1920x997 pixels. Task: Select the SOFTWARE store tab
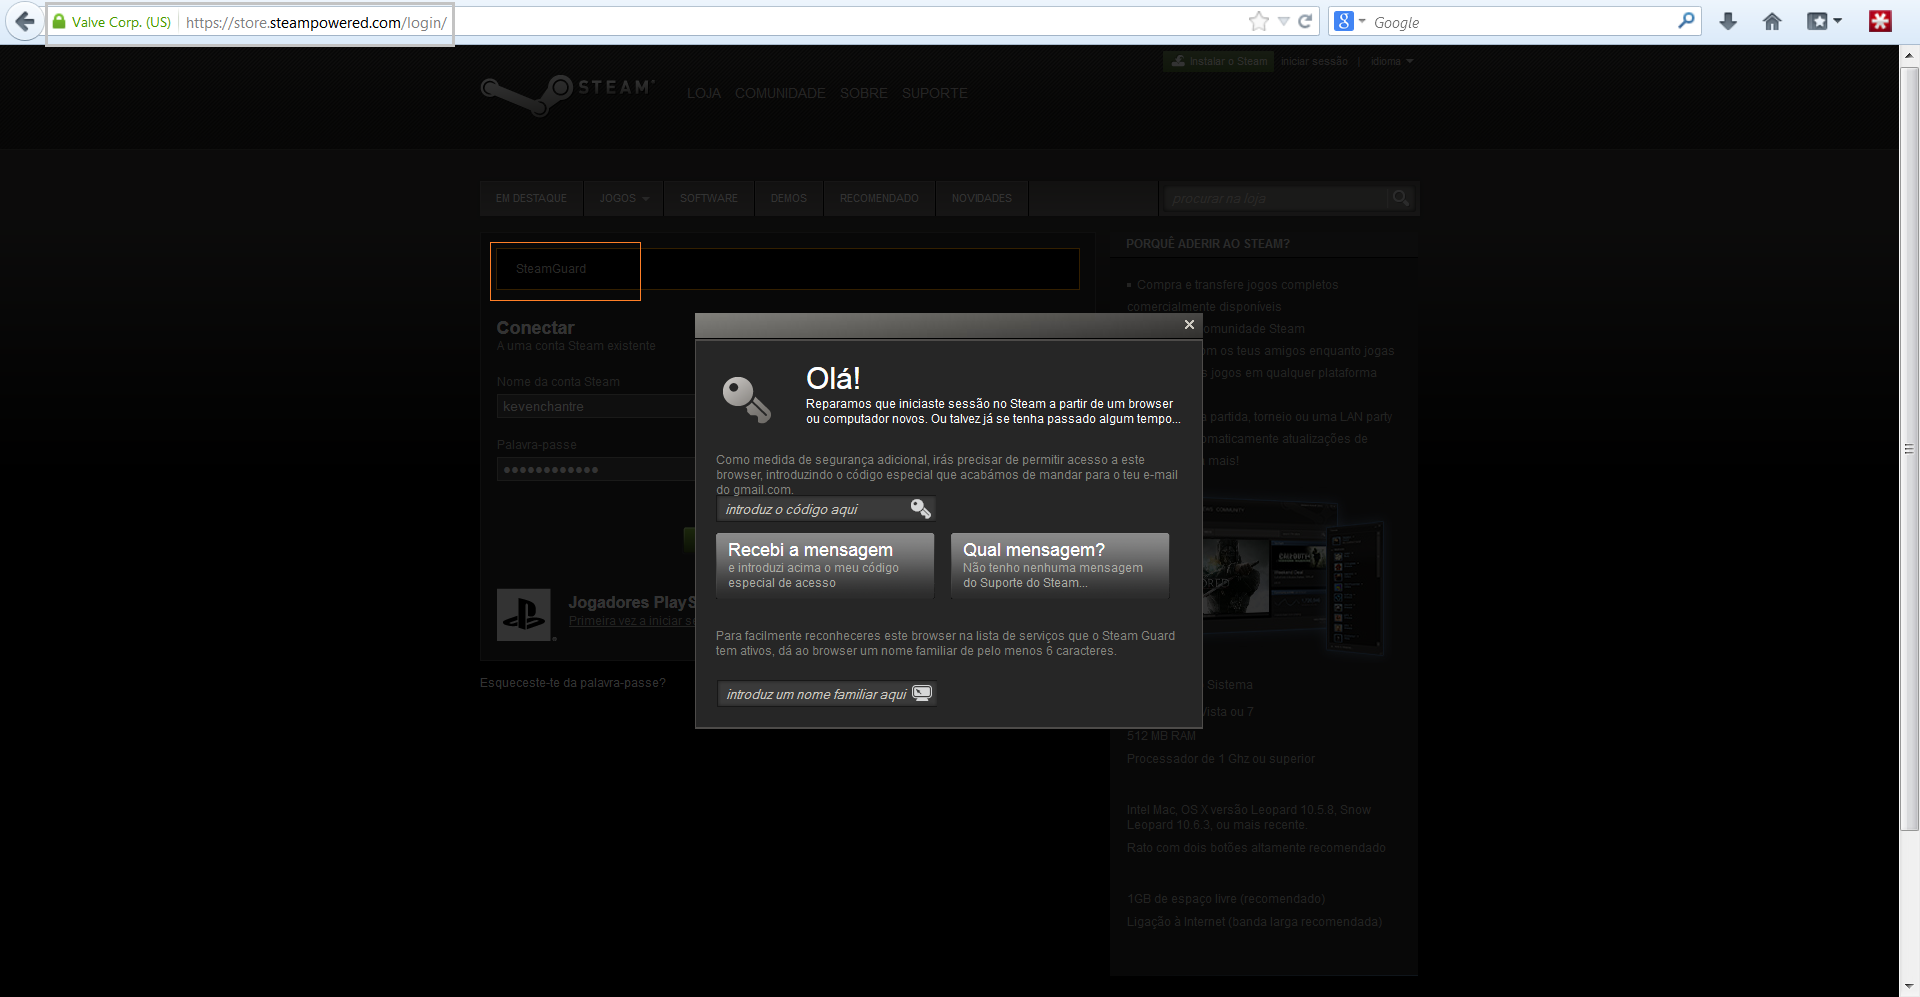click(709, 198)
